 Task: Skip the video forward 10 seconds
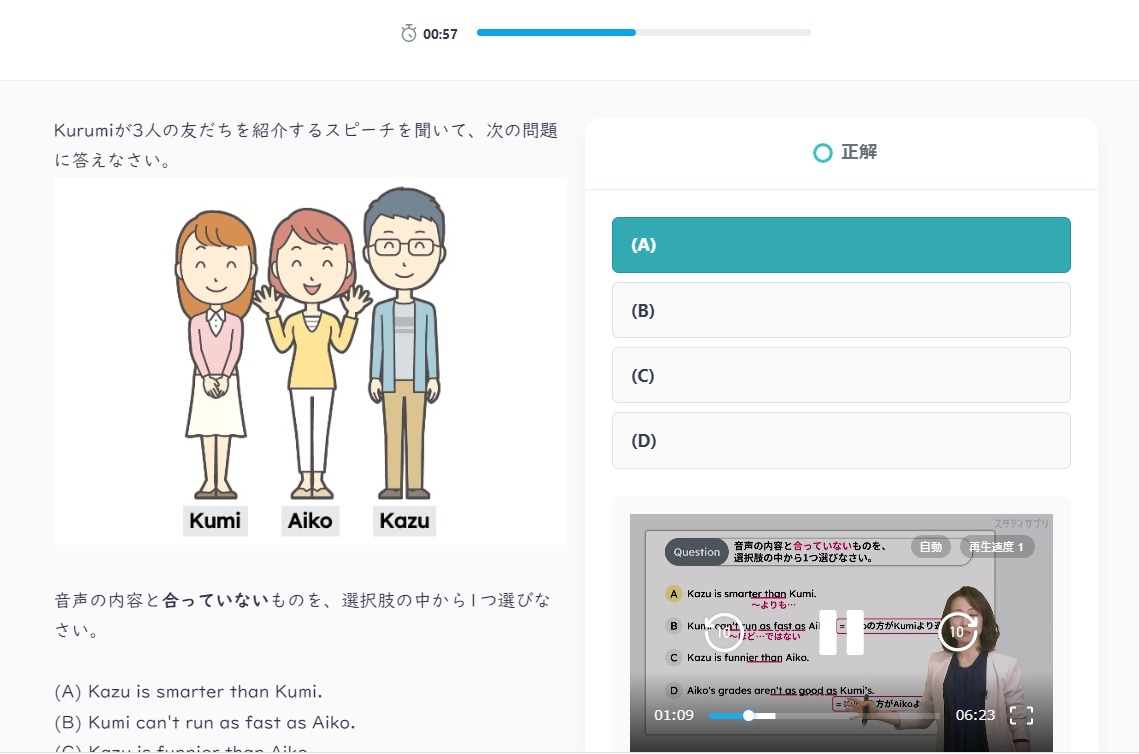click(958, 633)
